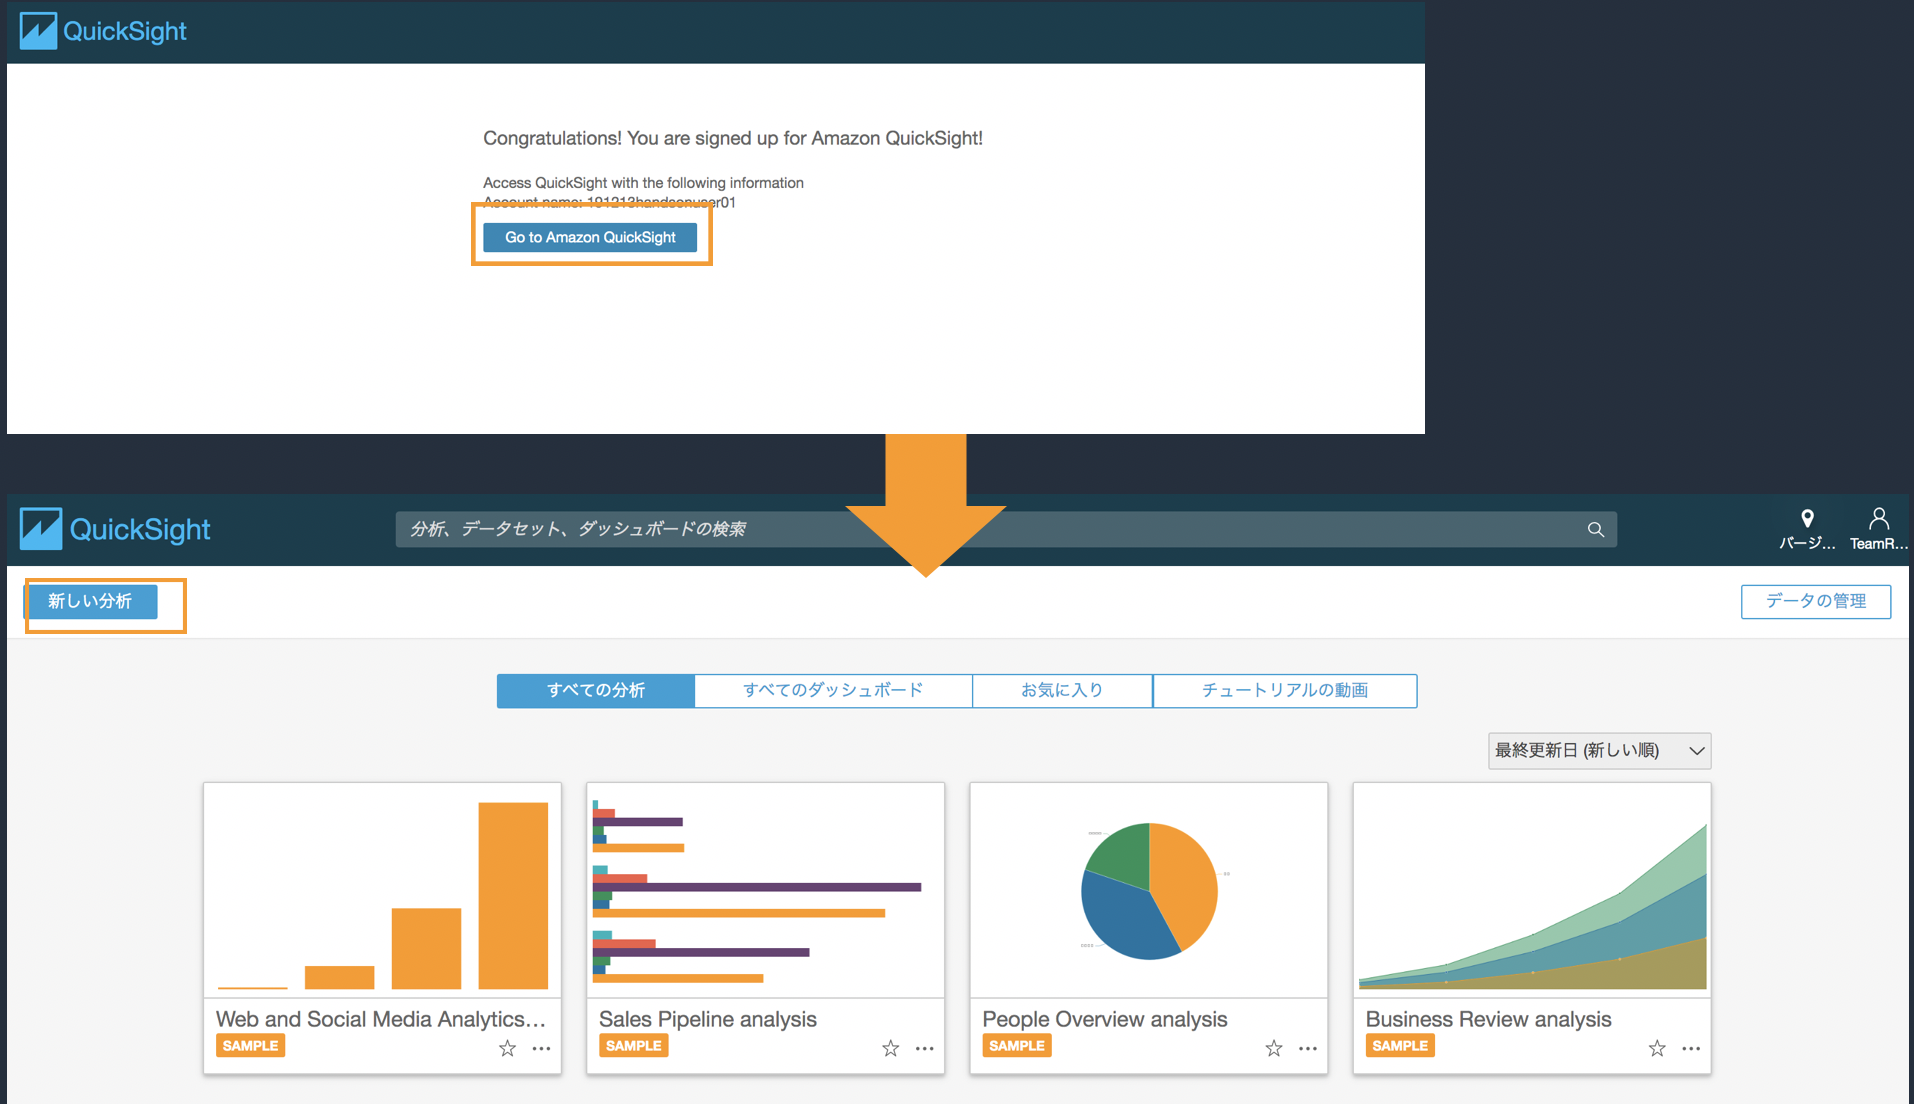Favorite Web and Social Media Analytics with star
1914x1104 pixels.
point(507,1048)
